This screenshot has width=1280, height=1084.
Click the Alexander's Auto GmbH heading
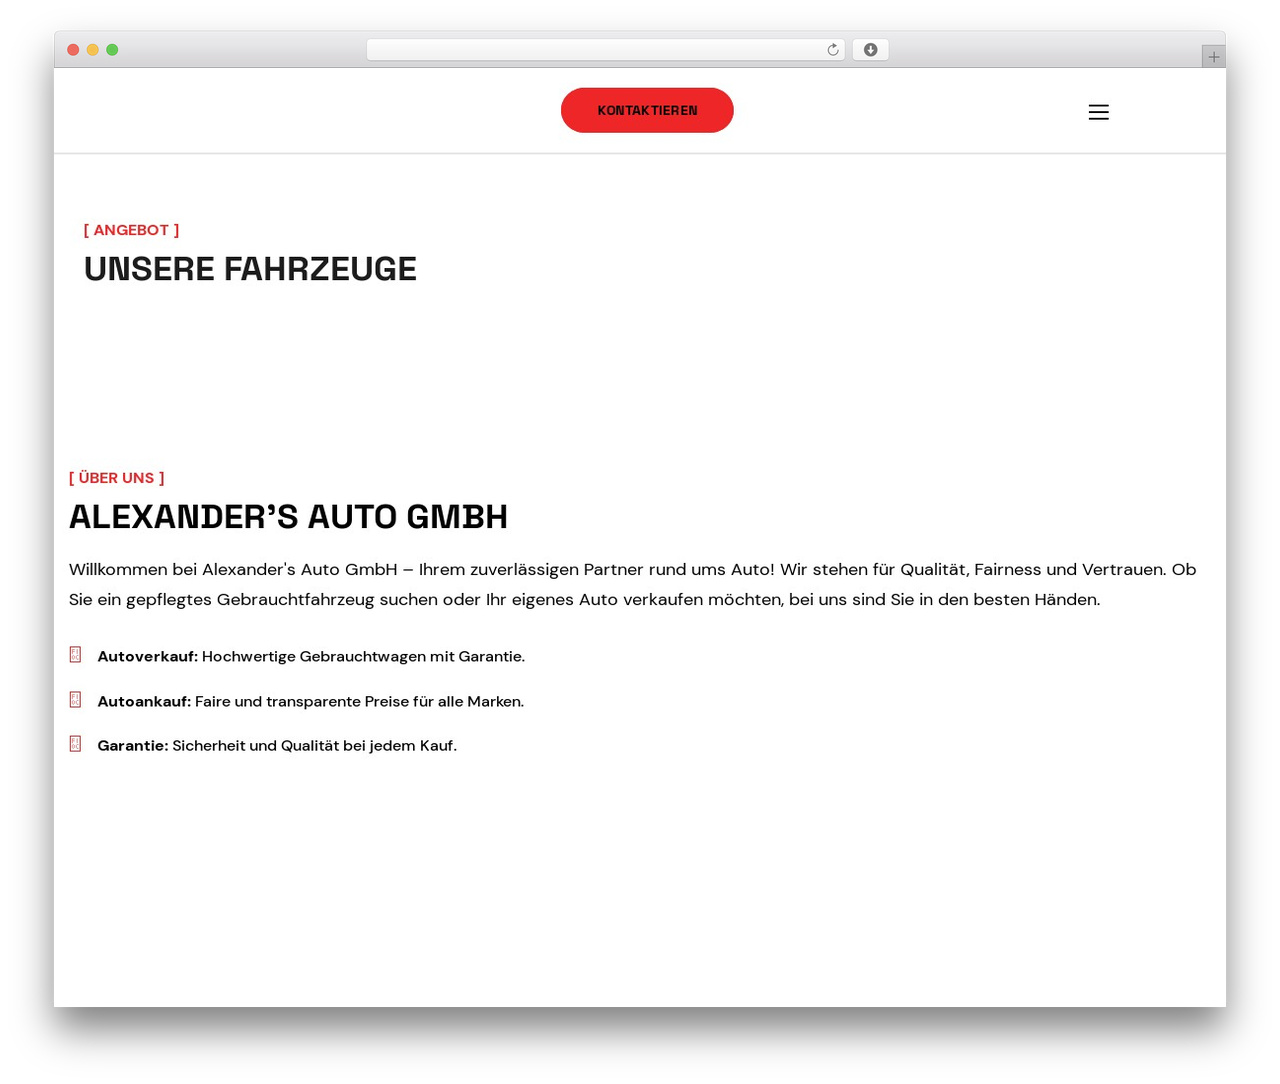tap(288, 517)
